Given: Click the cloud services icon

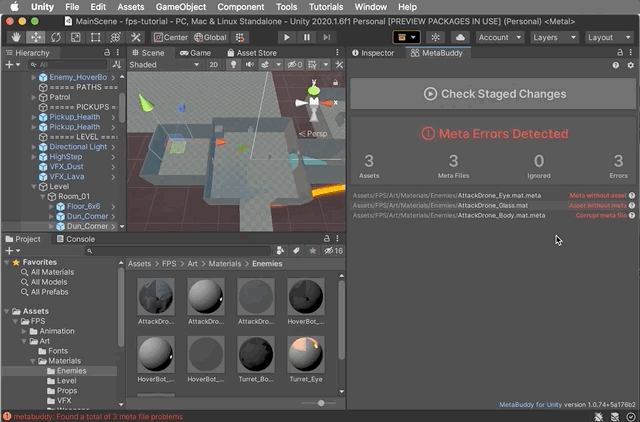Looking at the screenshot, I should tap(460, 37).
